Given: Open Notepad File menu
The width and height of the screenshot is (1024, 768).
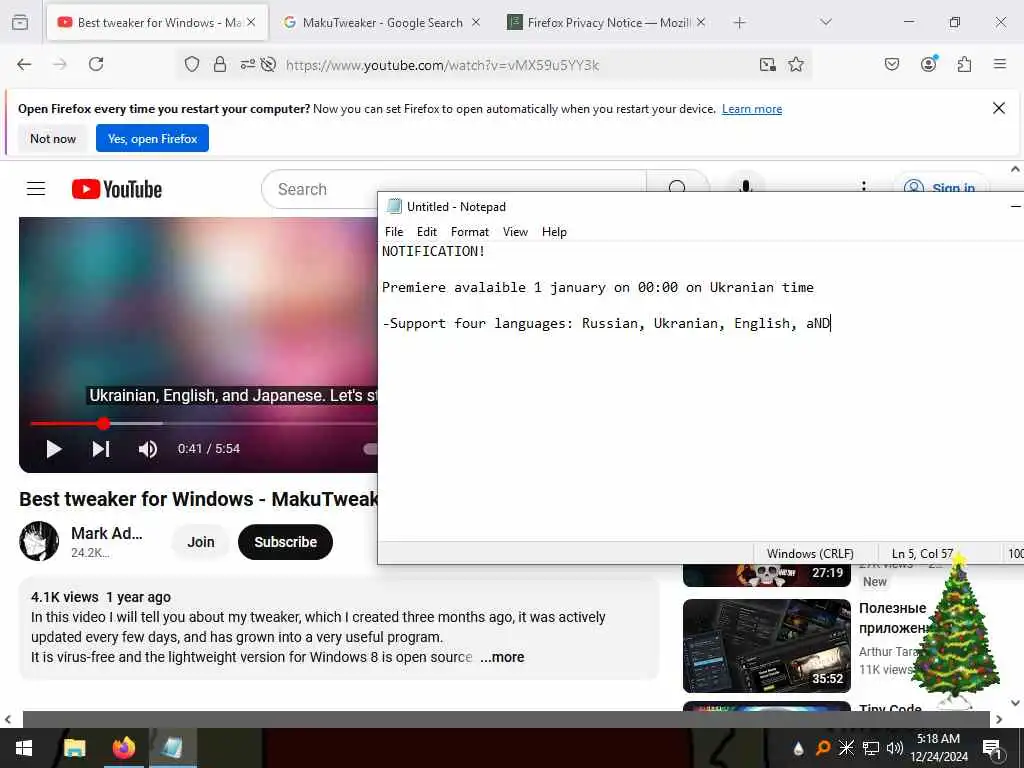Looking at the screenshot, I should coord(394,232).
